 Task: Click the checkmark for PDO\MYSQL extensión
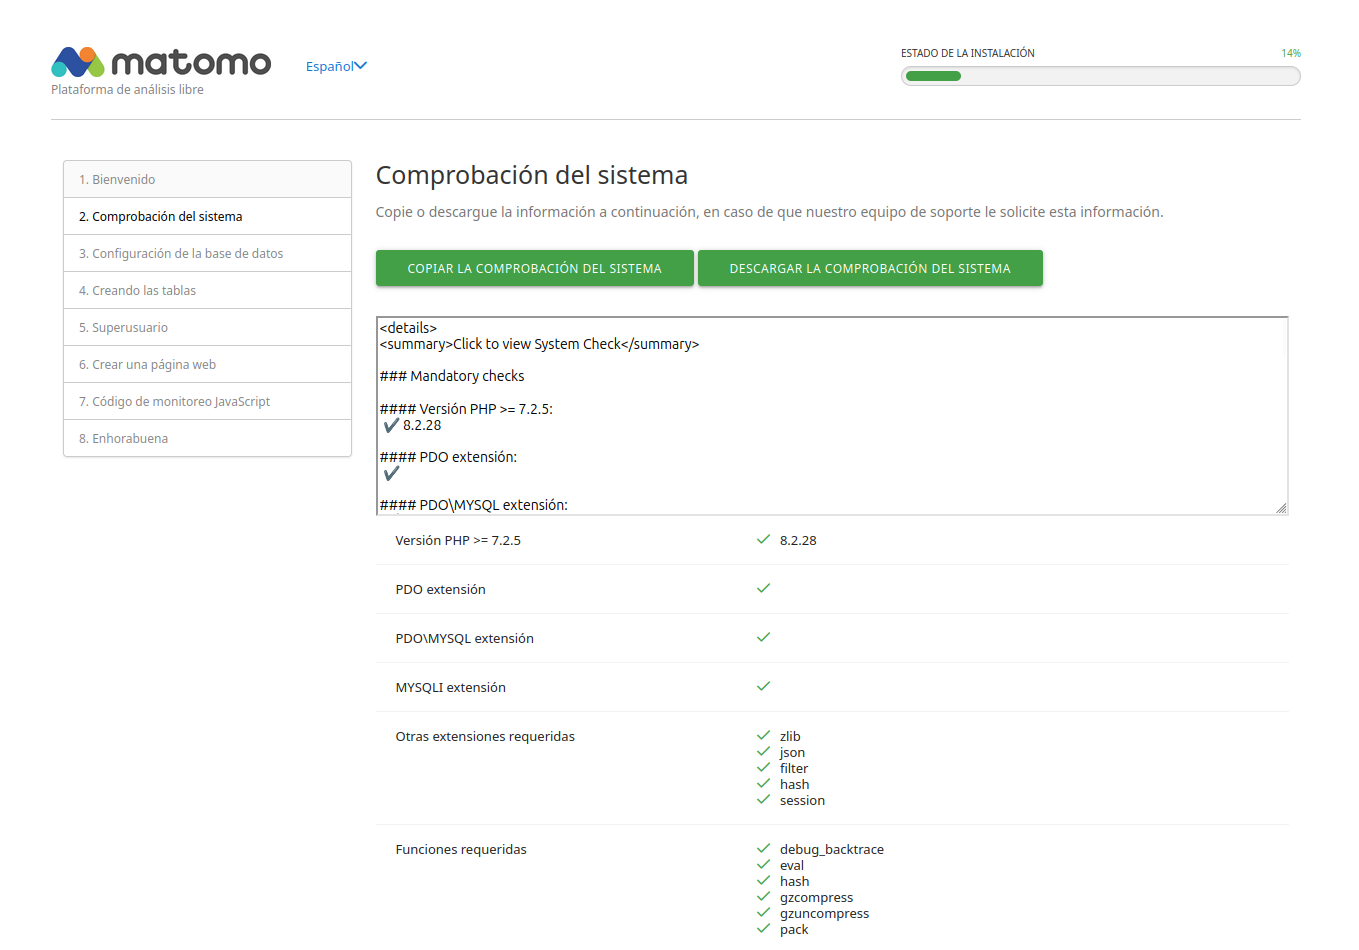pyautogui.click(x=763, y=638)
